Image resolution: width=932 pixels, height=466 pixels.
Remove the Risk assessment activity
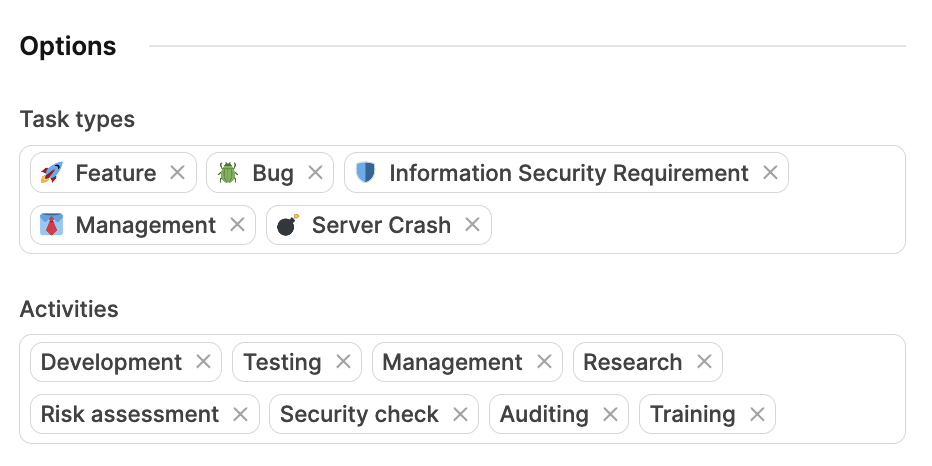240,414
